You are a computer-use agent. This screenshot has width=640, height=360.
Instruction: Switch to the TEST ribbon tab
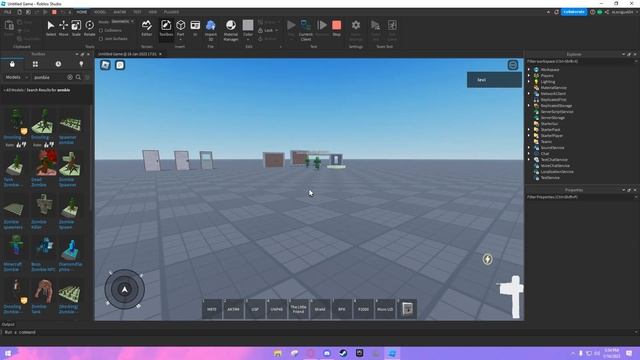pos(137,12)
